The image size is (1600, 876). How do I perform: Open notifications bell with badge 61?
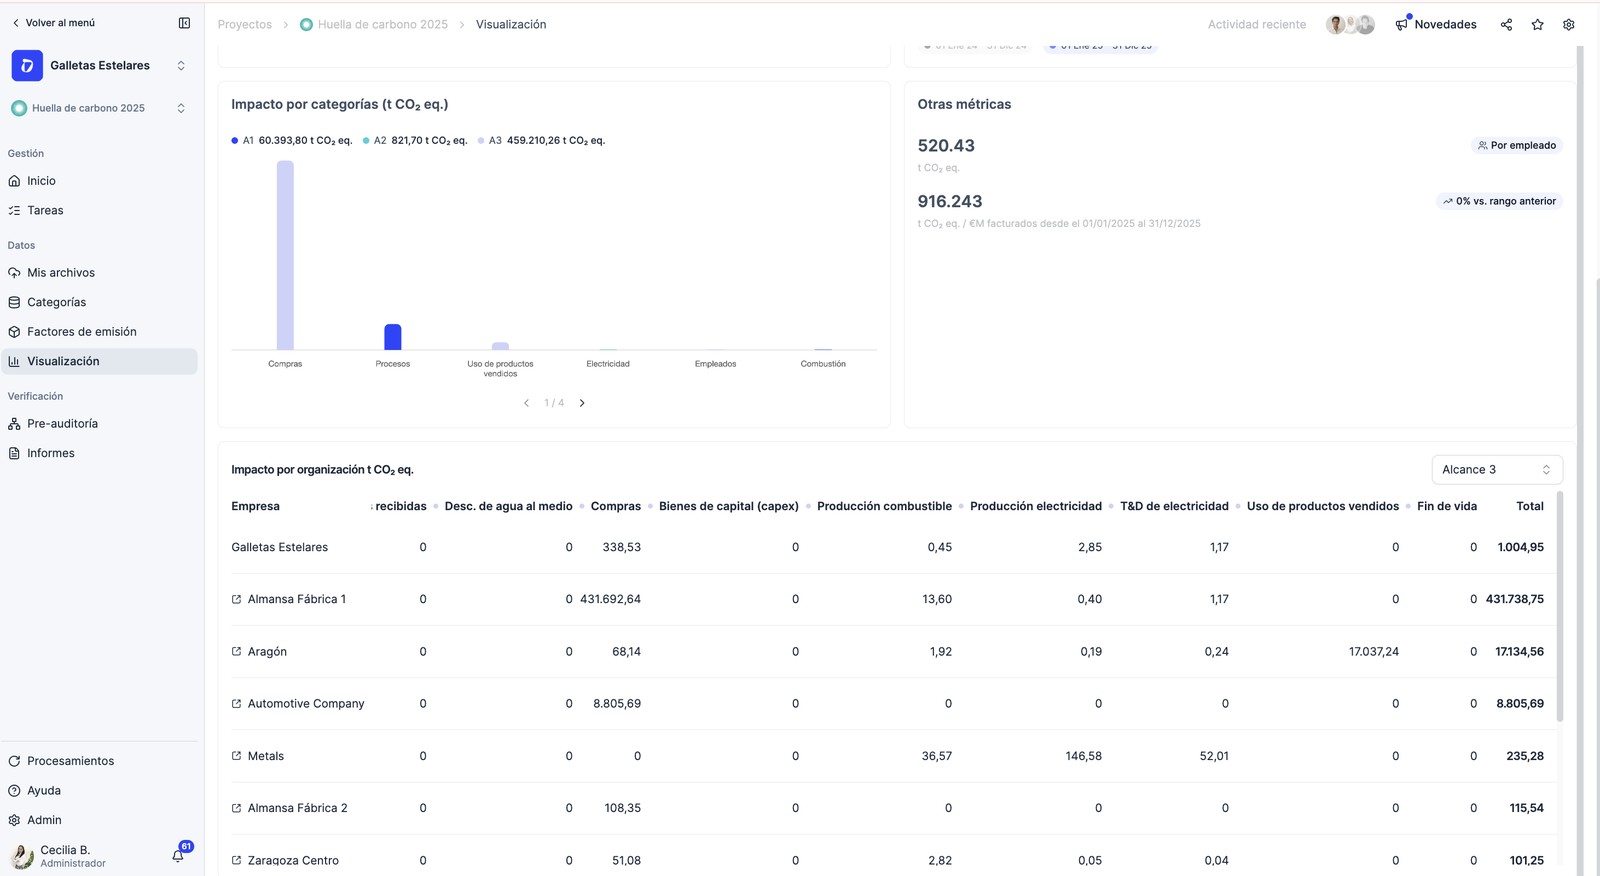pos(178,855)
